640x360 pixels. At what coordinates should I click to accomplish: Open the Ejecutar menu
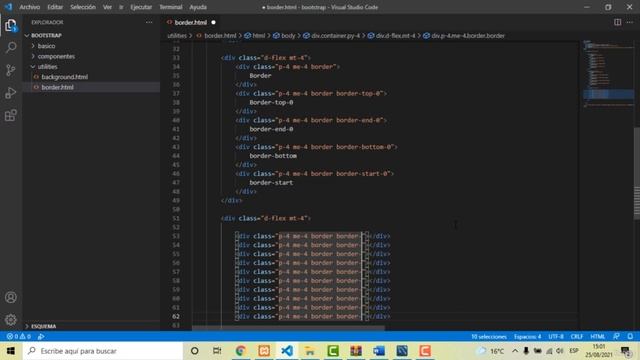[x=141, y=7]
